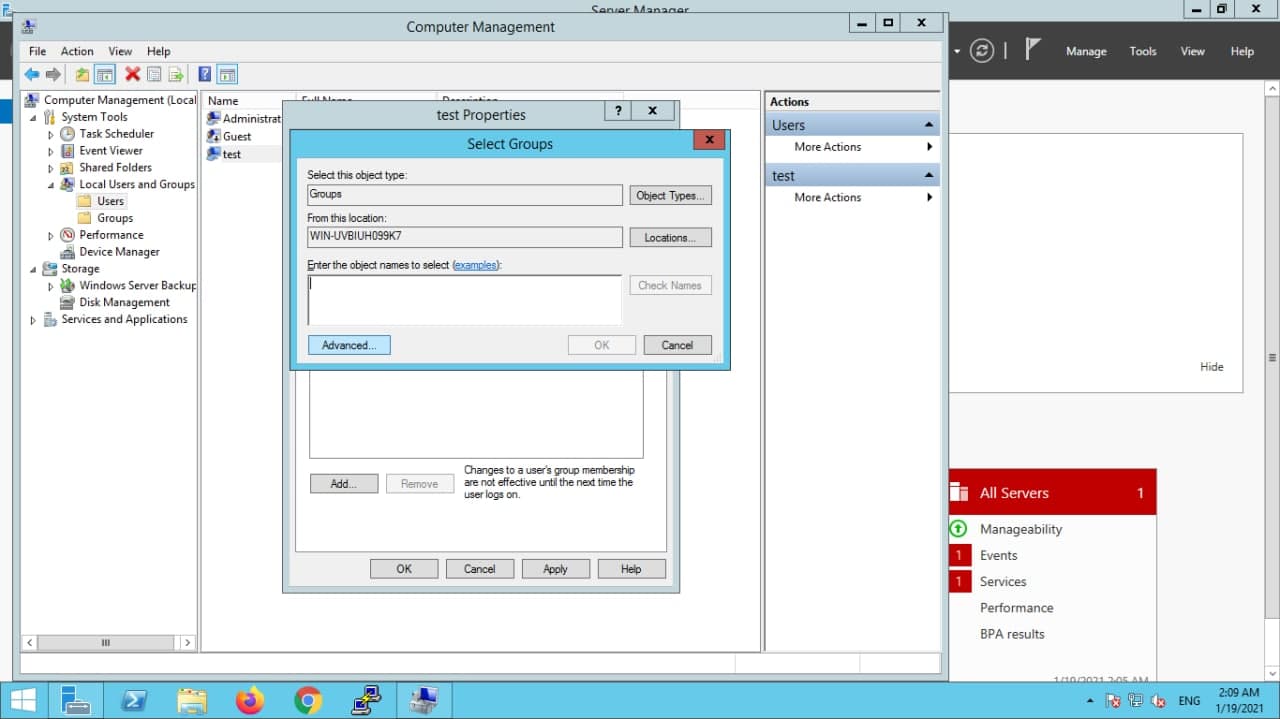Click the examples link
This screenshot has height=719, width=1280.
(475, 265)
